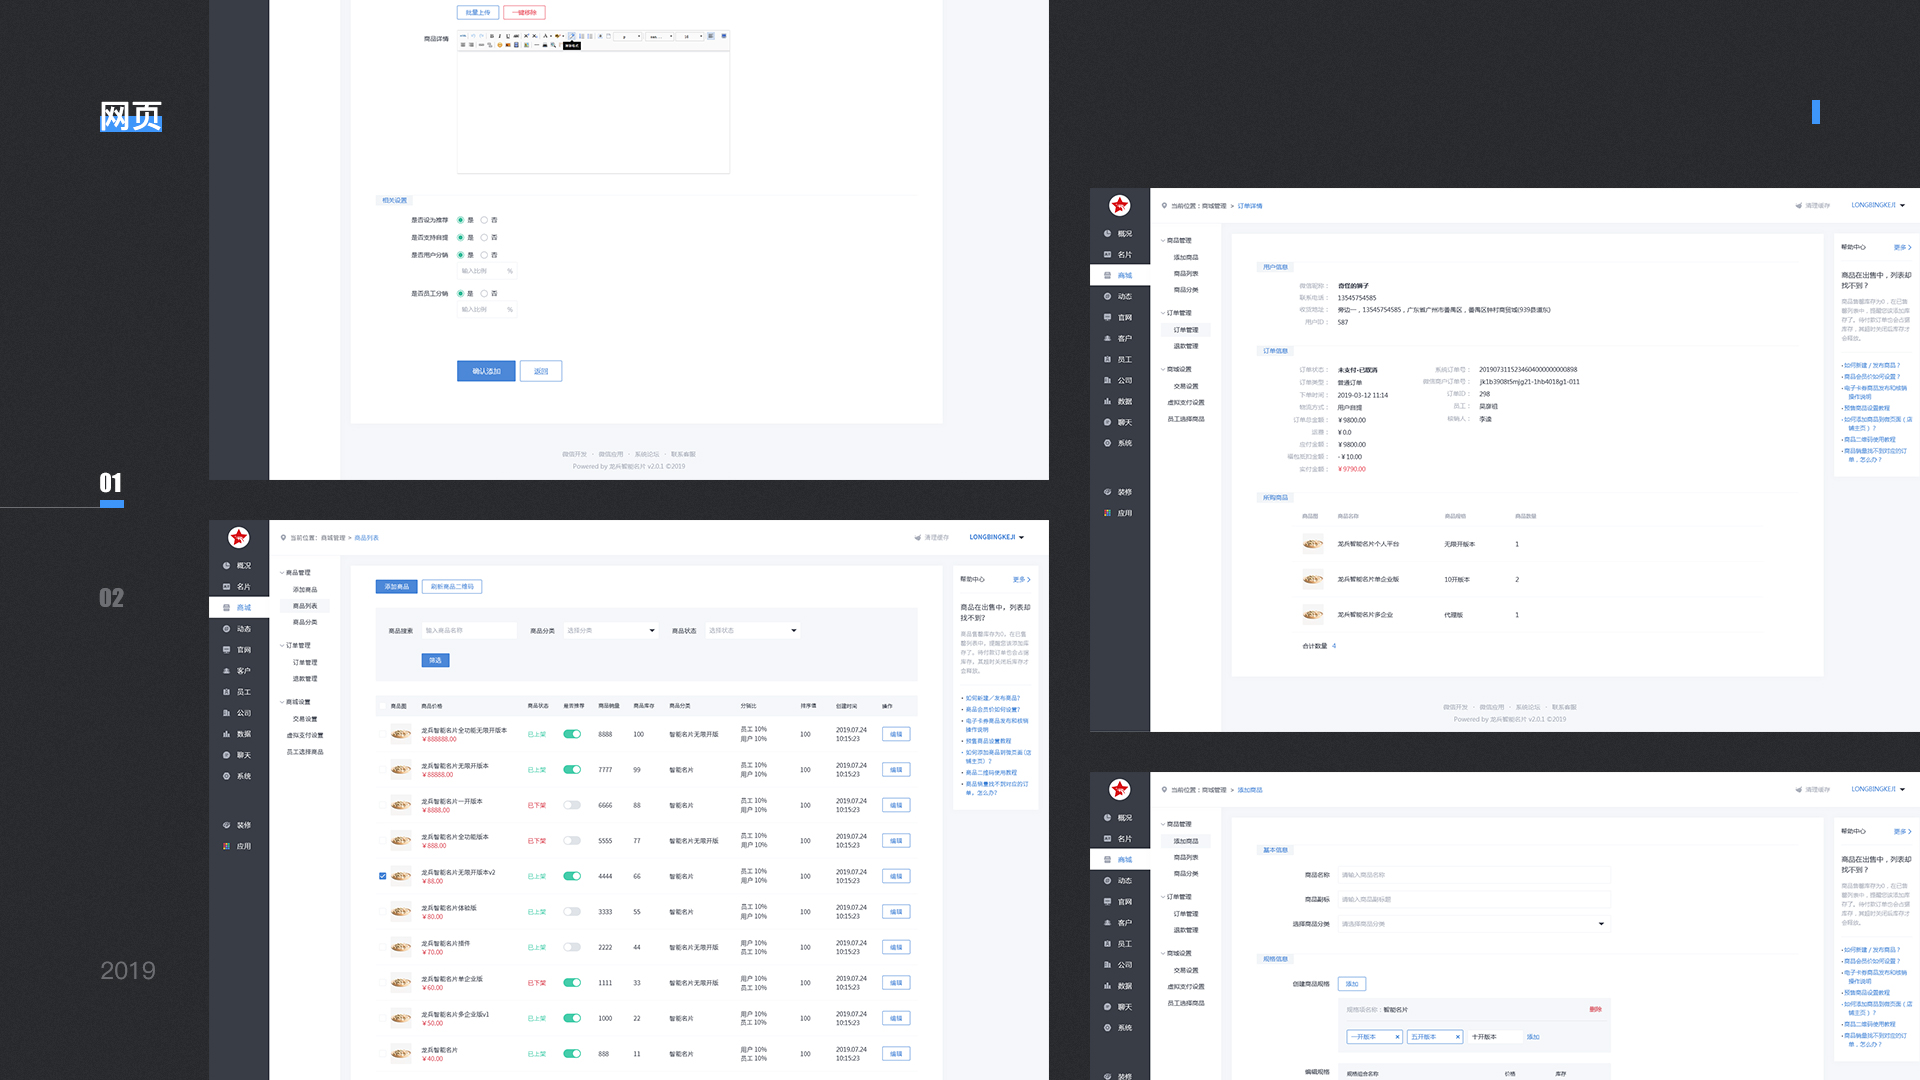Click 确认添加 confirm button
Viewport: 1920px width, 1080px height.
pyautogui.click(x=486, y=371)
